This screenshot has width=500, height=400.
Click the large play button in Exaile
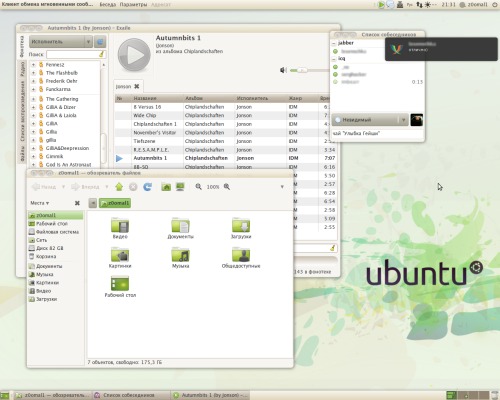click(x=134, y=55)
